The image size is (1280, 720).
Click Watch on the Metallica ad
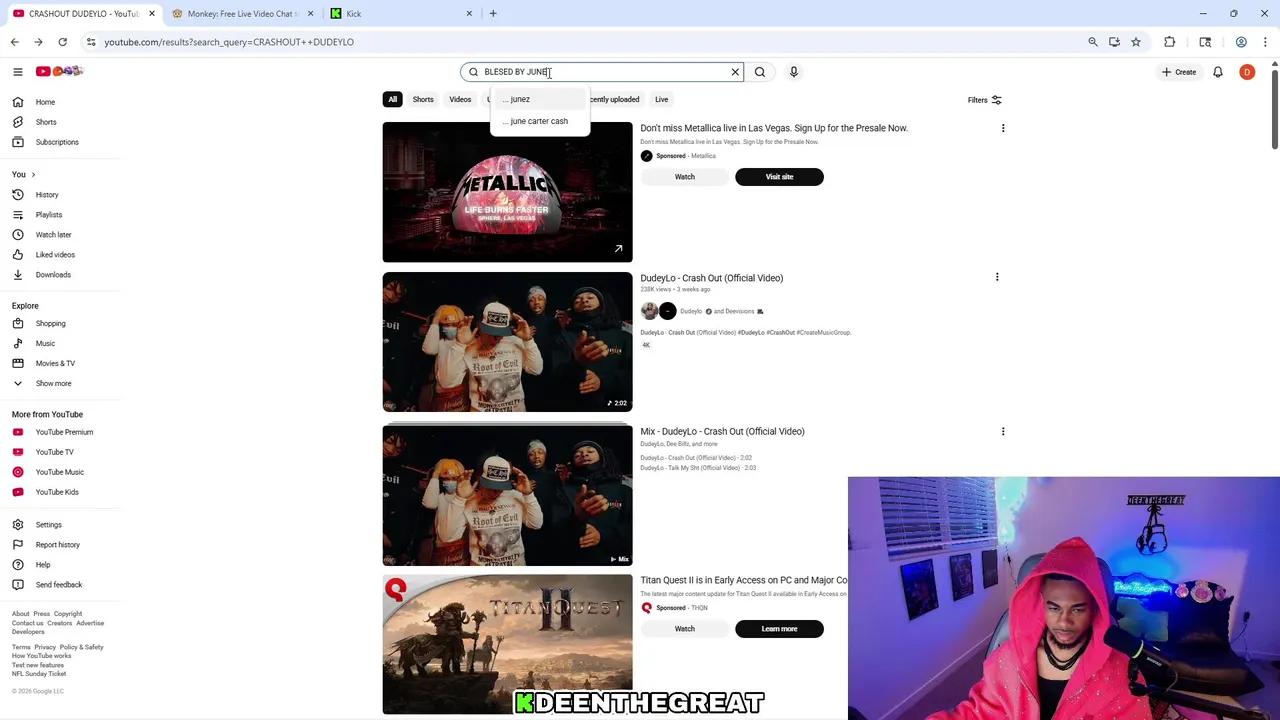click(x=684, y=177)
